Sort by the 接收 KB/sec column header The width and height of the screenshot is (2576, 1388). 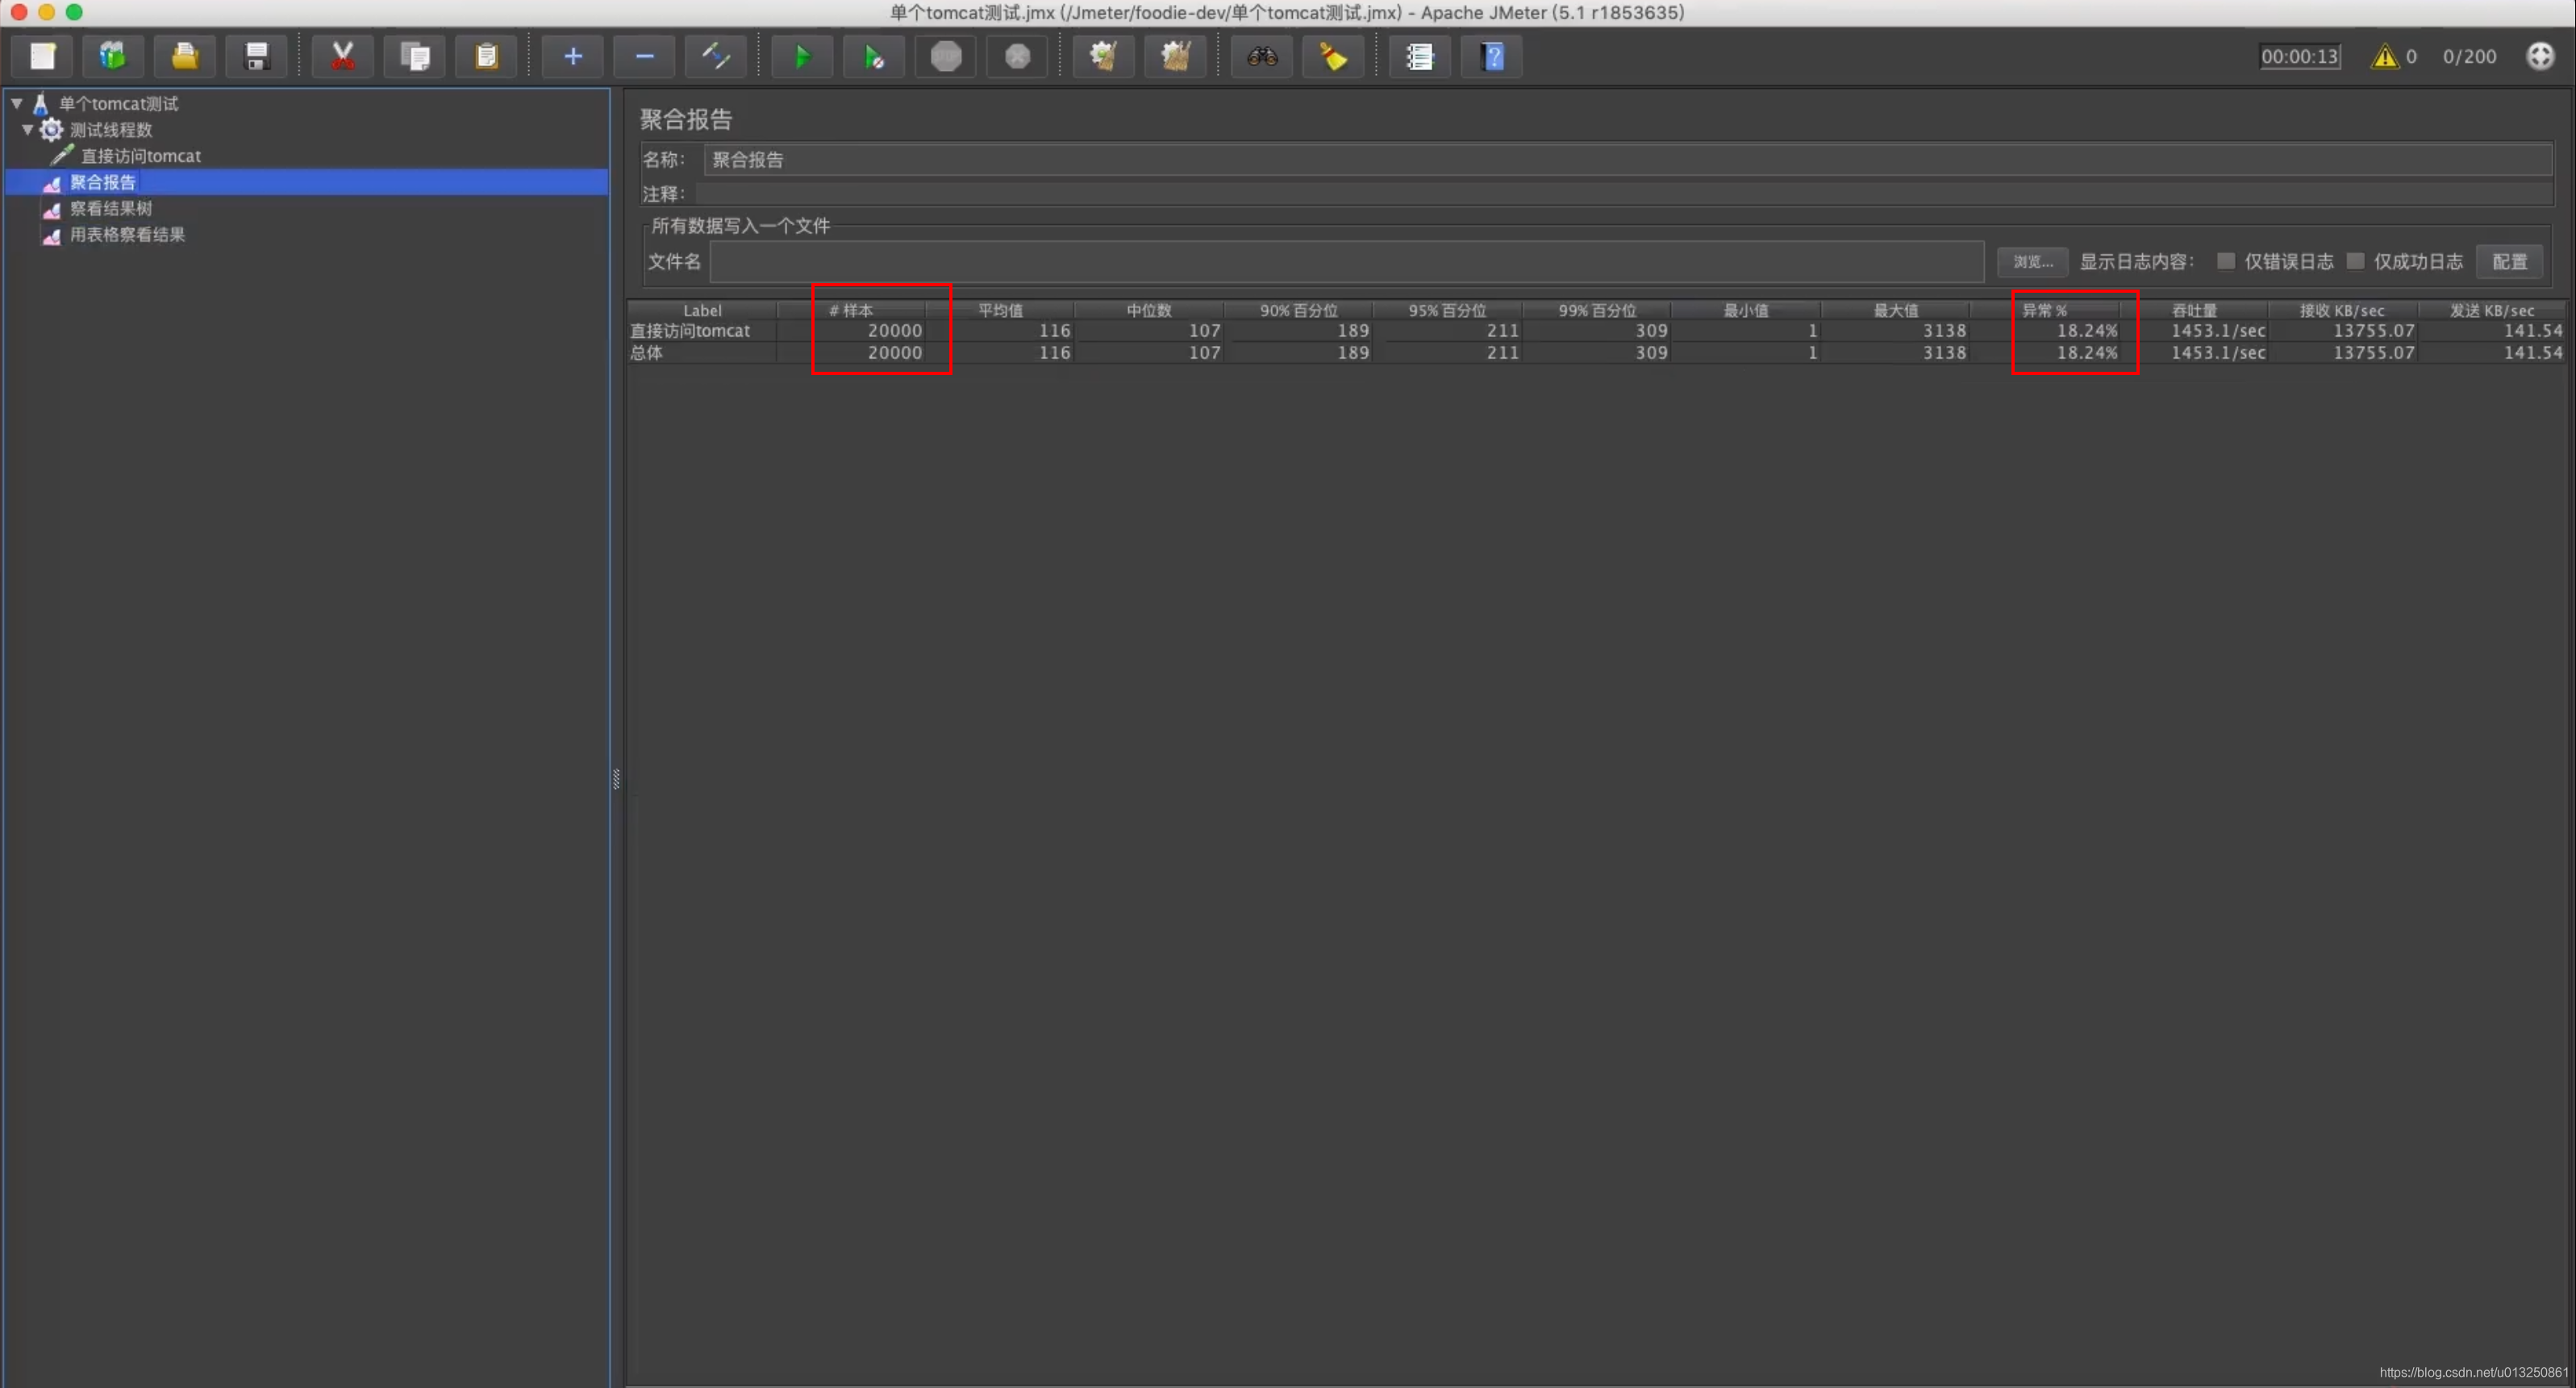point(2342,310)
